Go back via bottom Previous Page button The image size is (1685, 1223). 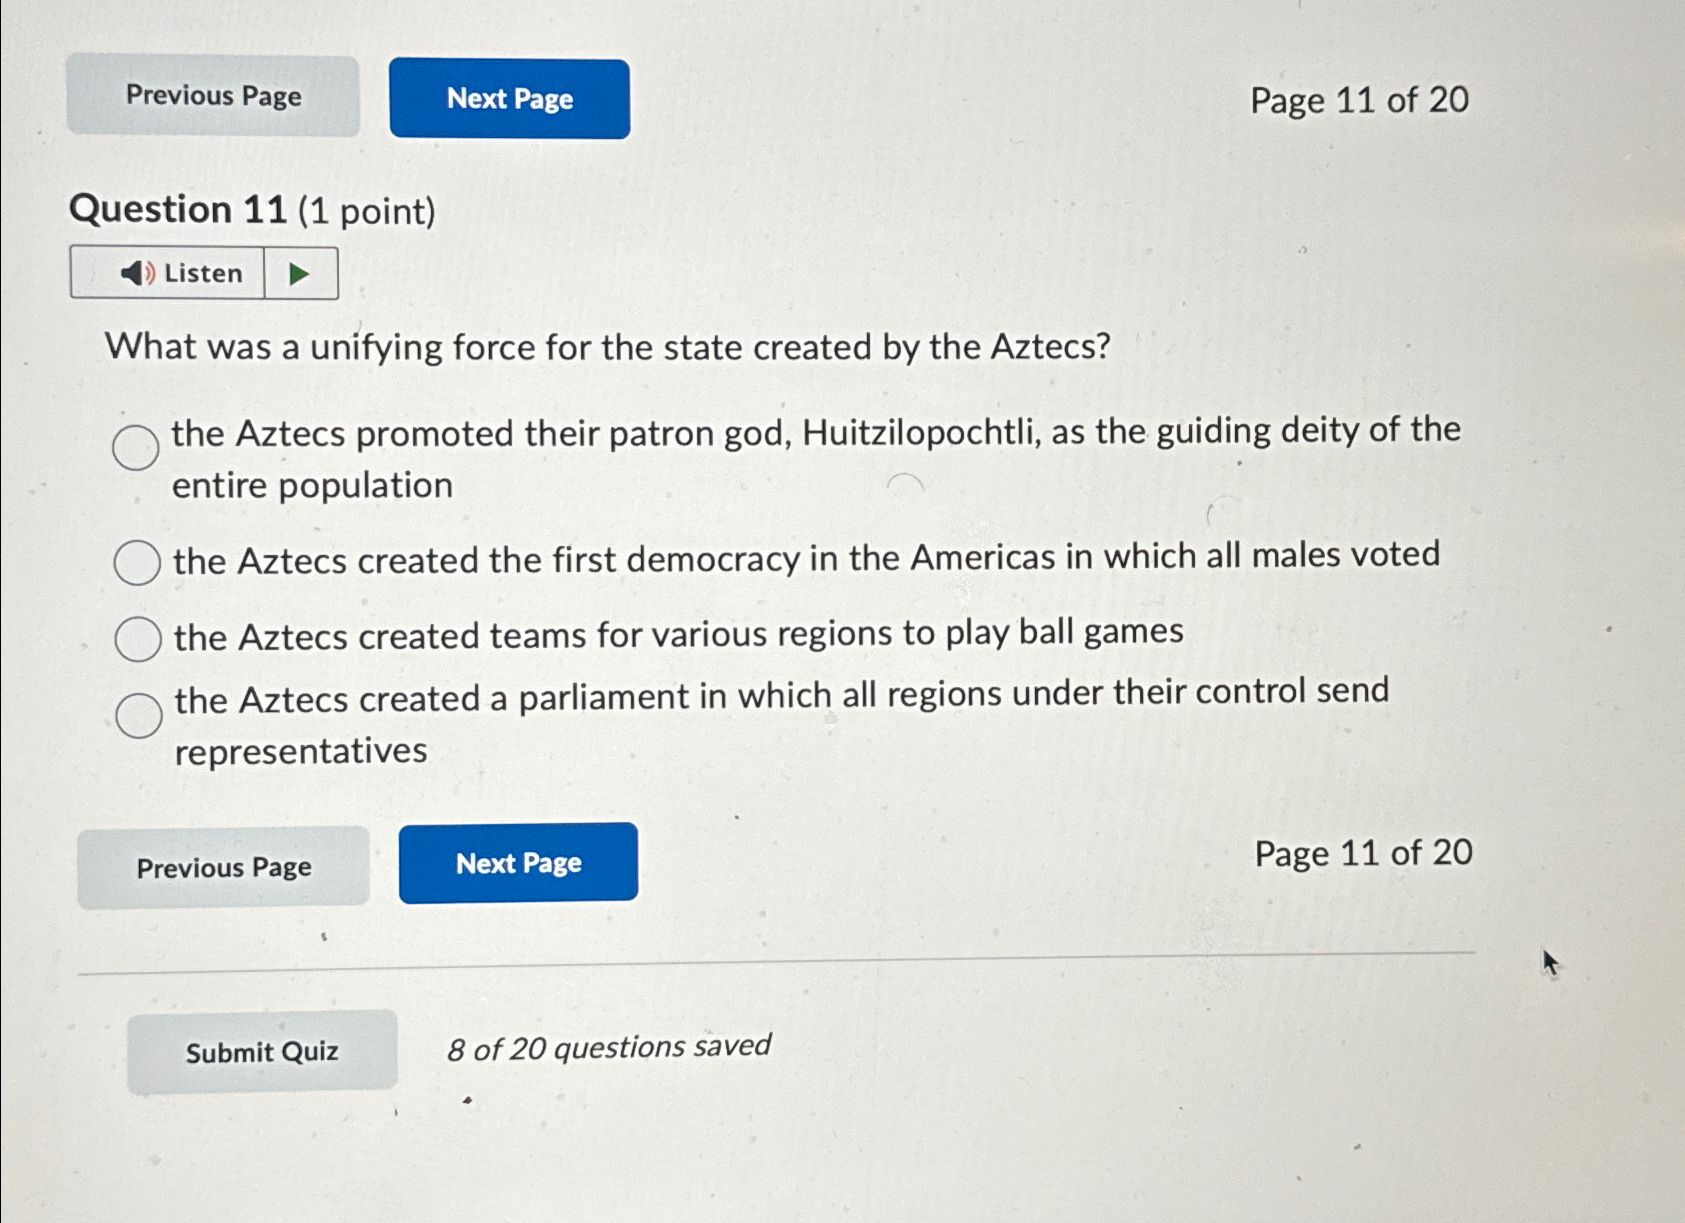pyautogui.click(x=223, y=866)
